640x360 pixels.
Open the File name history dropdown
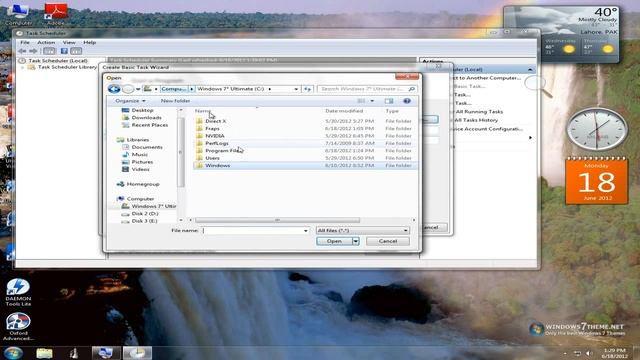point(305,231)
